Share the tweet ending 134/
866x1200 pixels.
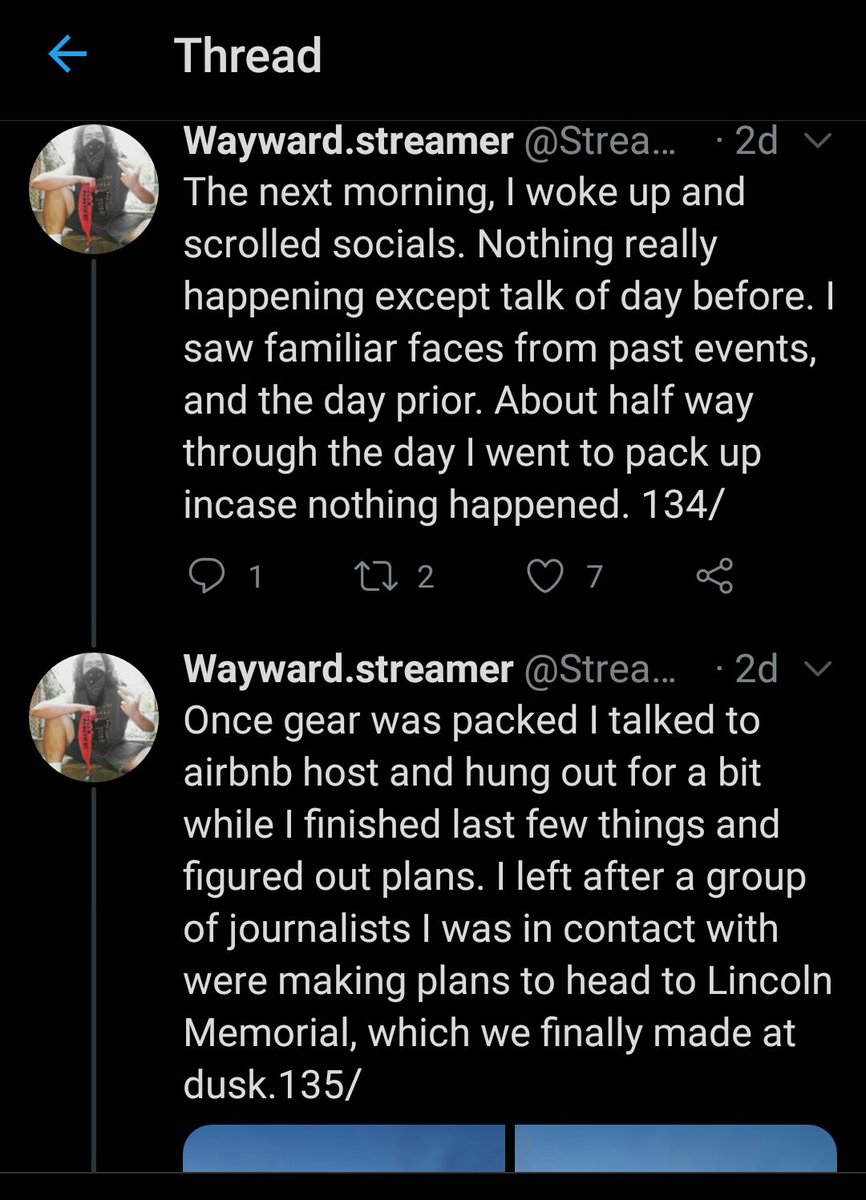(x=714, y=576)
